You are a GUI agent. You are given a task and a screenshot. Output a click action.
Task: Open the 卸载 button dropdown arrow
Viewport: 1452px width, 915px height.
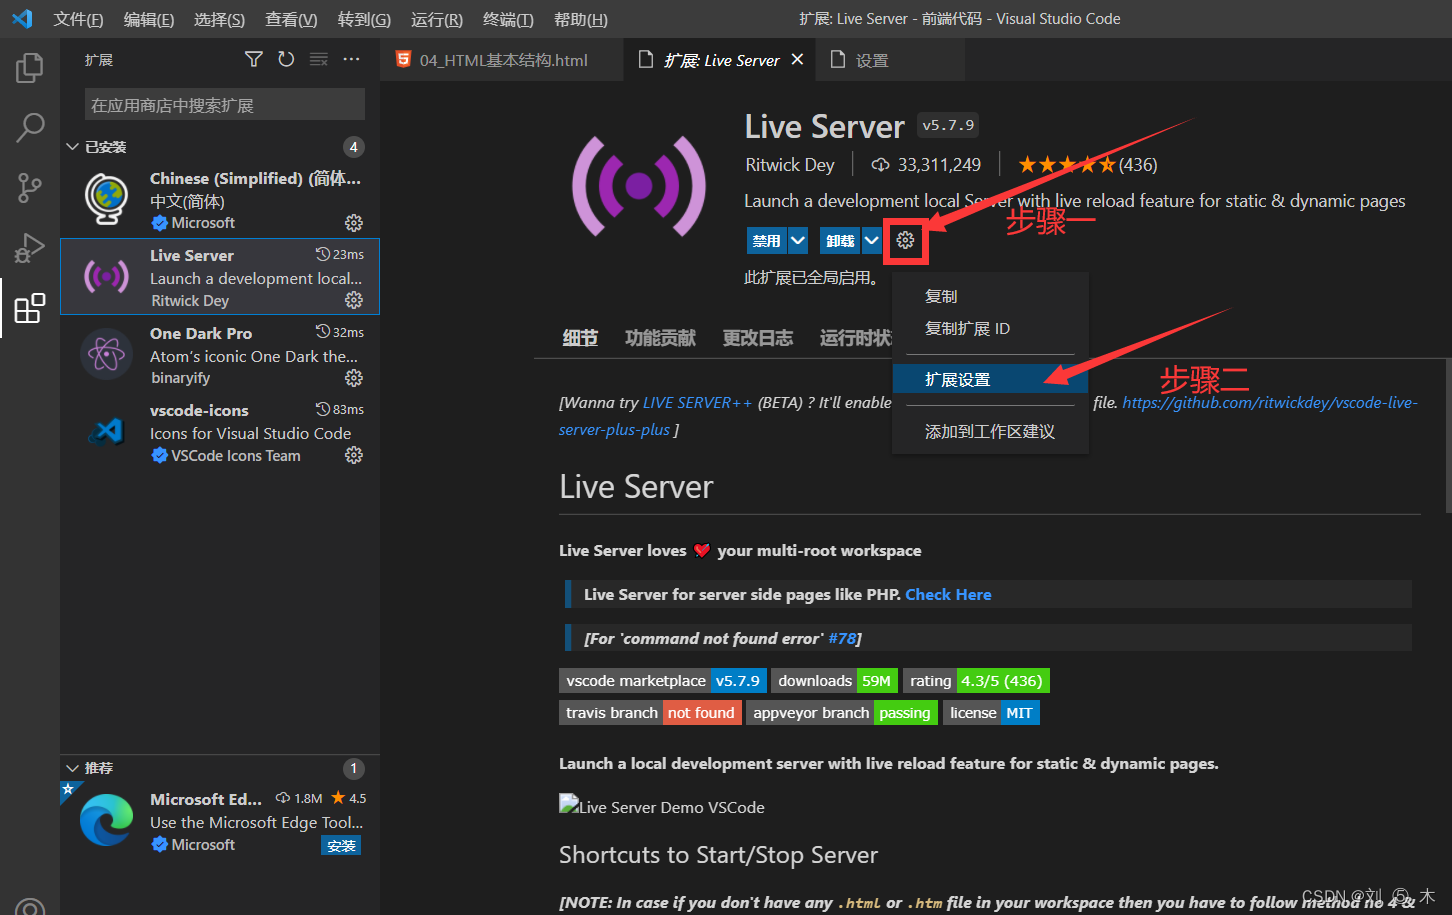869,240
